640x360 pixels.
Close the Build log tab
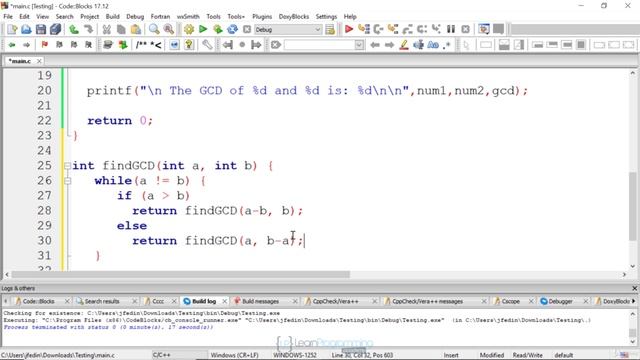tap(224, 301)
